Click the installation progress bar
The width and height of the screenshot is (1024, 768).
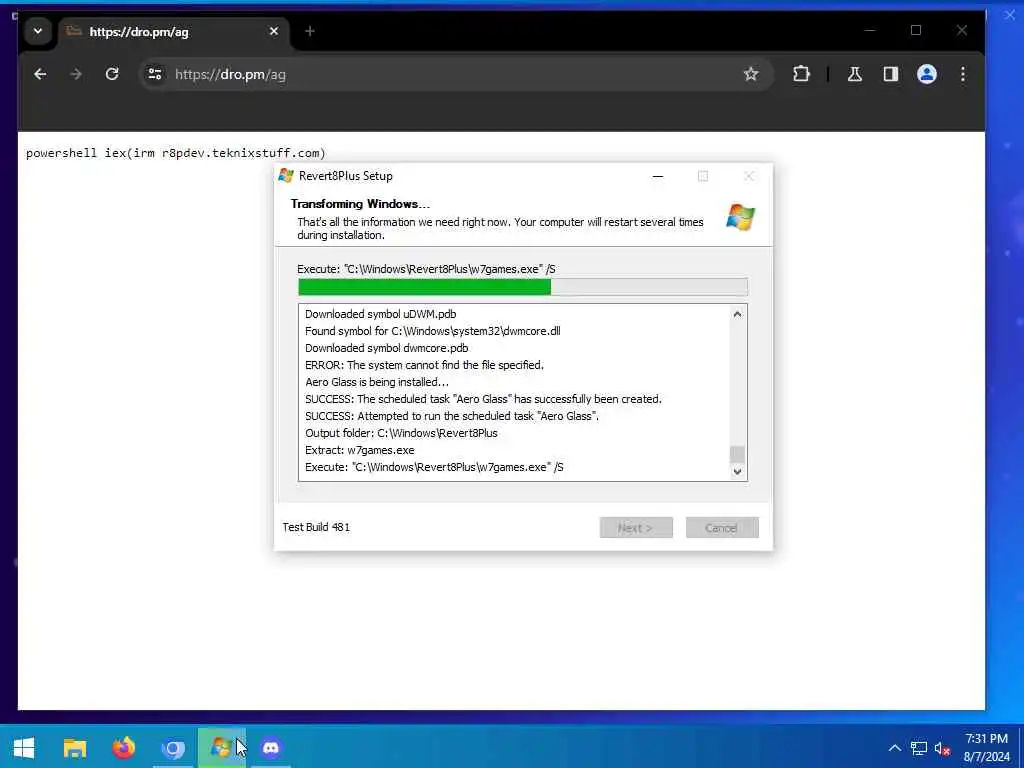(x=522, y=287)
